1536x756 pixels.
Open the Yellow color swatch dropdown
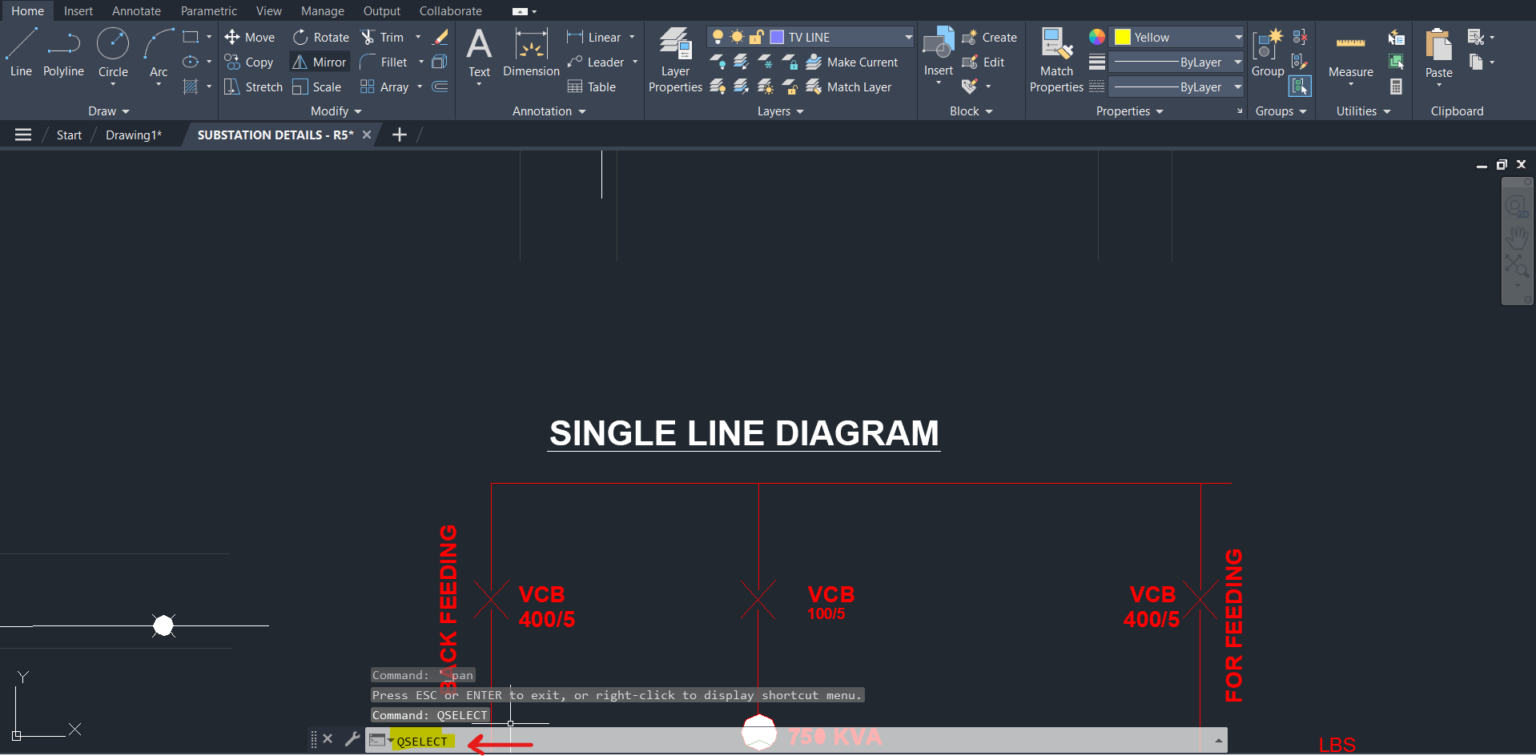coord(1238,36)
